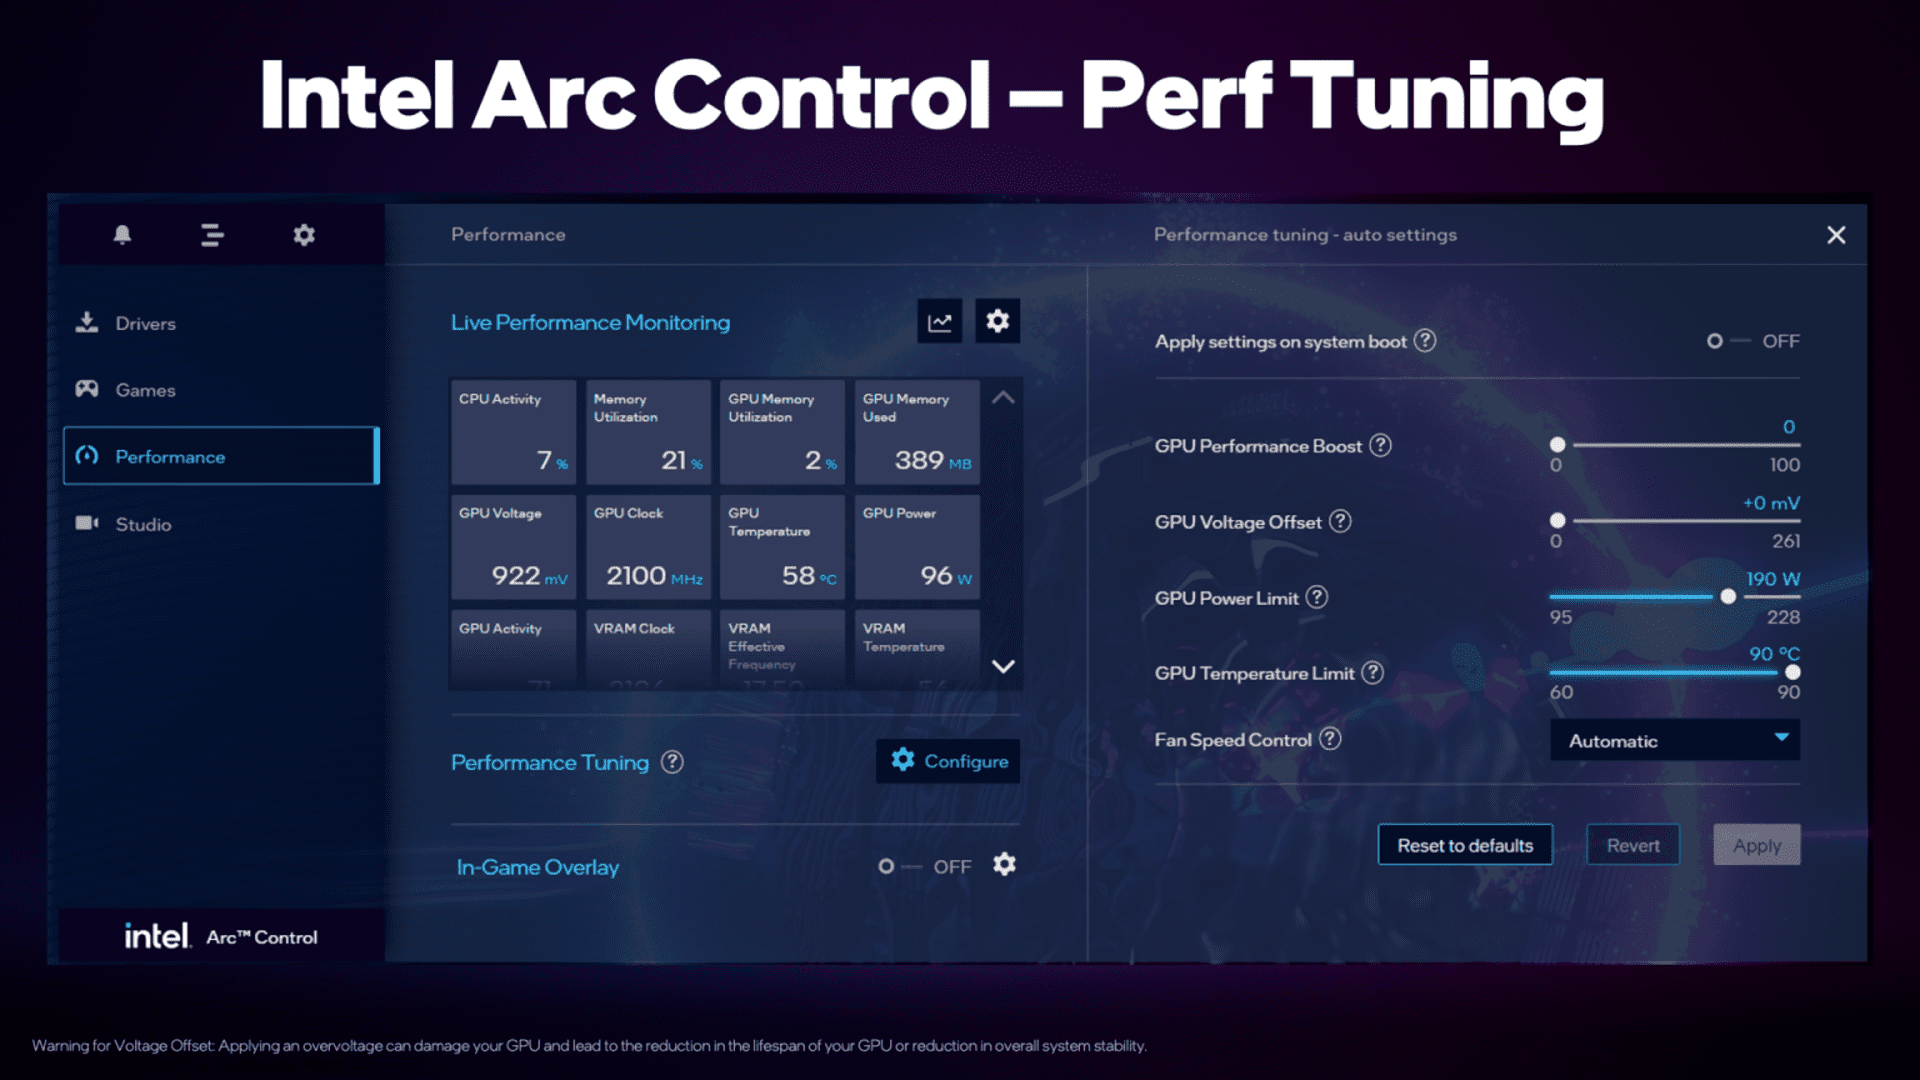The image size is (1920, 1080).
Task: Click the GPU Temperature Limit question mark
Action: (x=1379, y=673)
